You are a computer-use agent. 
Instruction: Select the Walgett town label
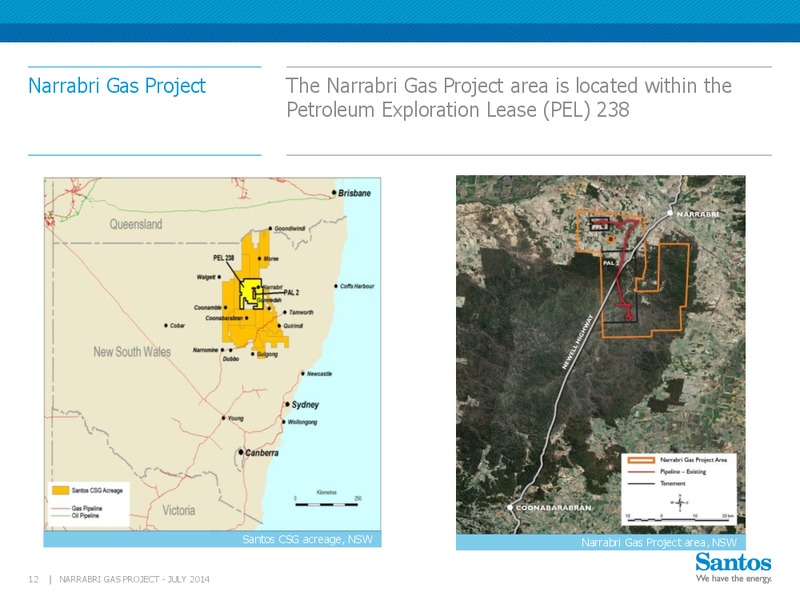[x=206, y=277]
